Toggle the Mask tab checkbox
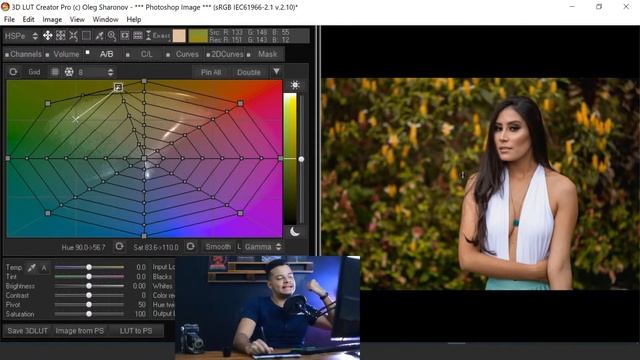Viewport: 640px width, 360px height. click(249, 55)
